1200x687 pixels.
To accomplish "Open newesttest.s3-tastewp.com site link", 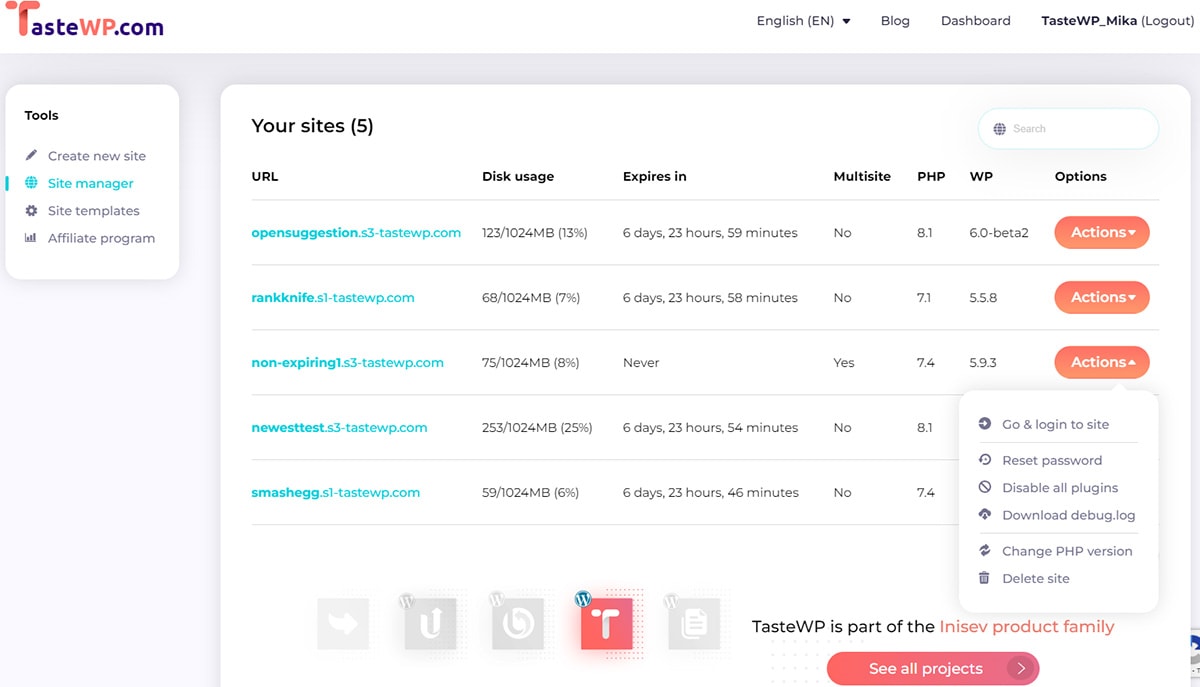I will pyautogui.click(x=339, y=428).
